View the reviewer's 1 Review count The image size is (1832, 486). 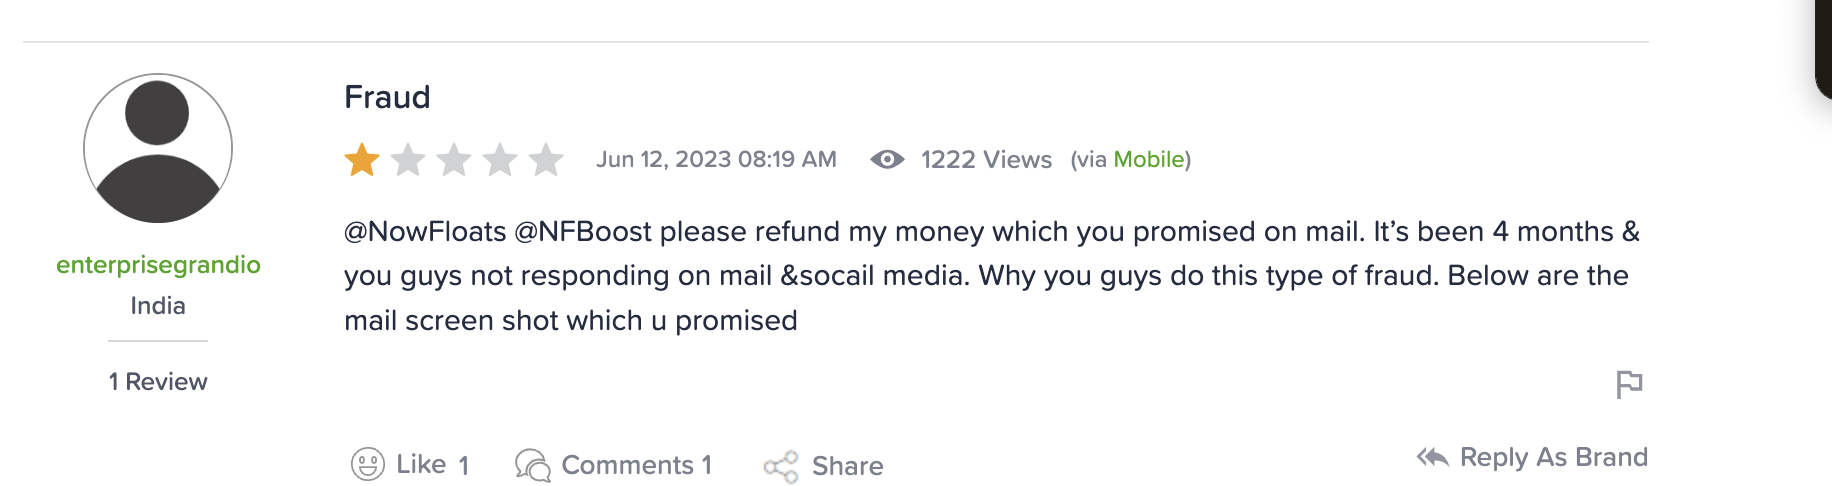tap(158, 382)
